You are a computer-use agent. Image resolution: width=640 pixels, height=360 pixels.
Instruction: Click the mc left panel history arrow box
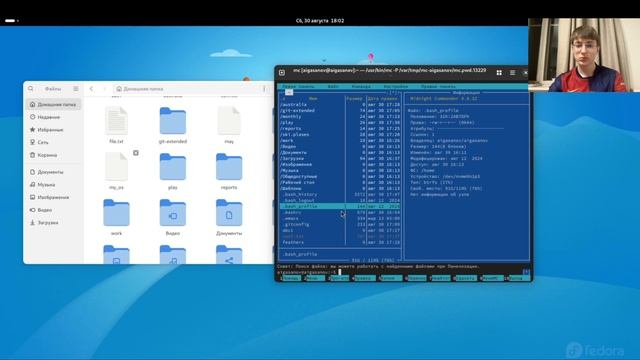tap(289, 93)
